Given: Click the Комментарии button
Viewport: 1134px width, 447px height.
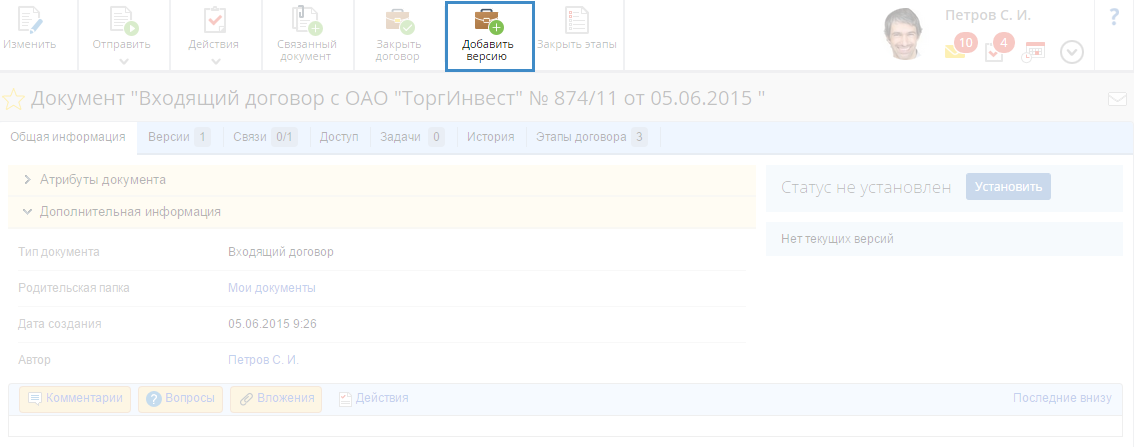Looking at the screenshot, I should [x=75, y=399].
